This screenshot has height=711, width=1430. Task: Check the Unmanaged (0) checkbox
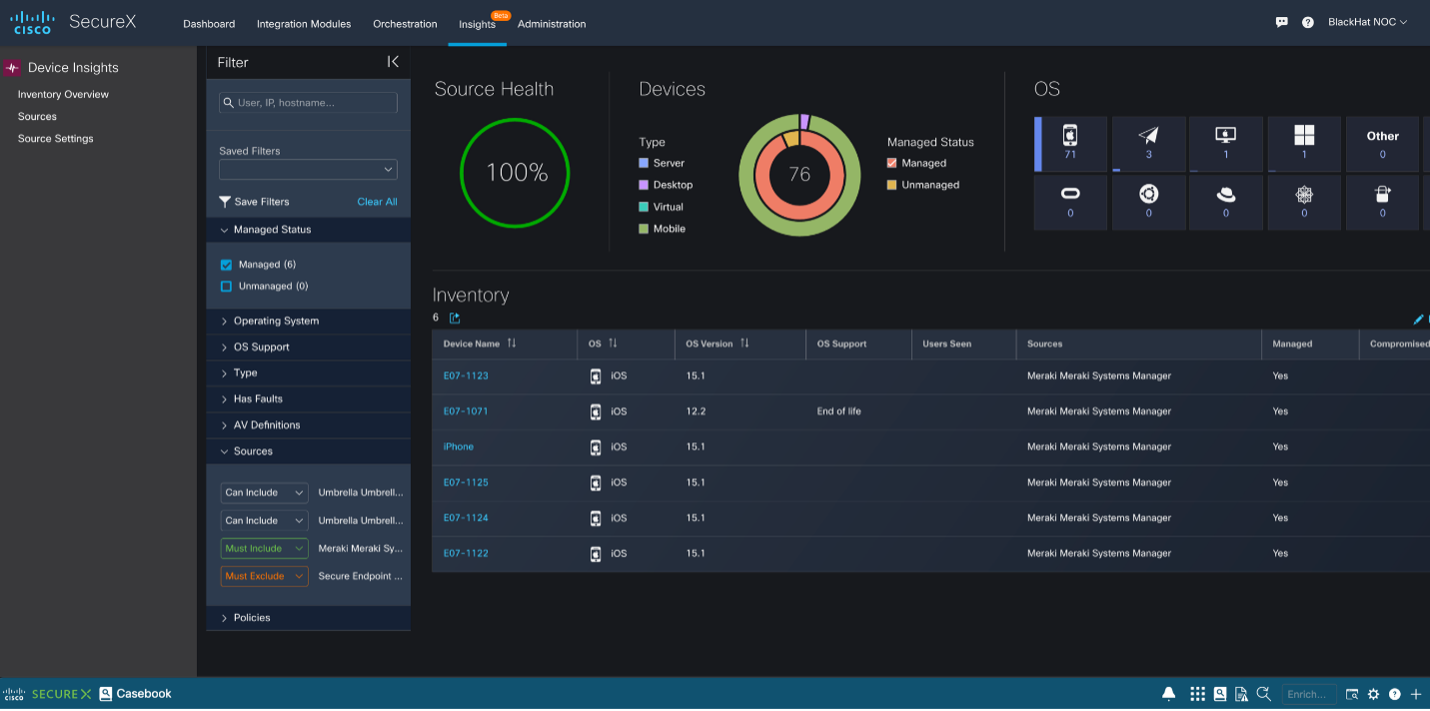pyautogui.click(x=226, y=286)
